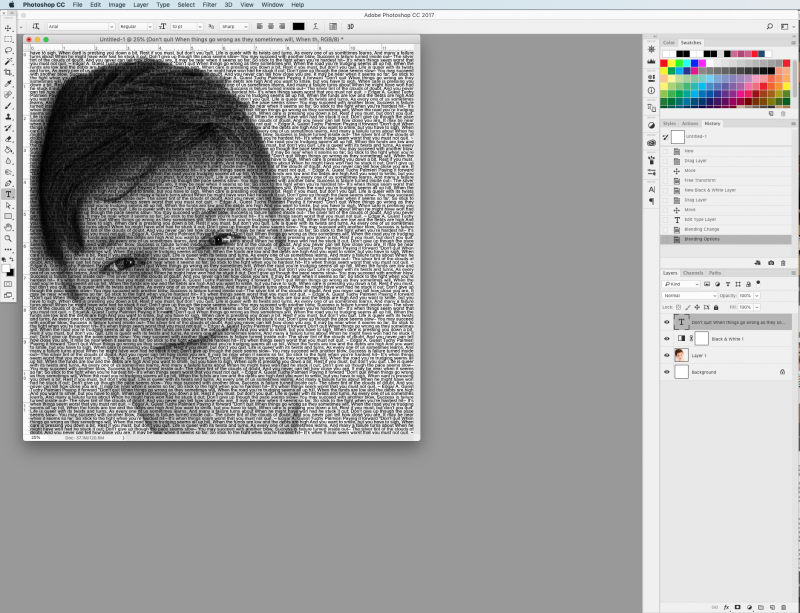Screen dimensions: 800x613
Task: Toggle lock all padlock icon
Action: coord(716,307)
